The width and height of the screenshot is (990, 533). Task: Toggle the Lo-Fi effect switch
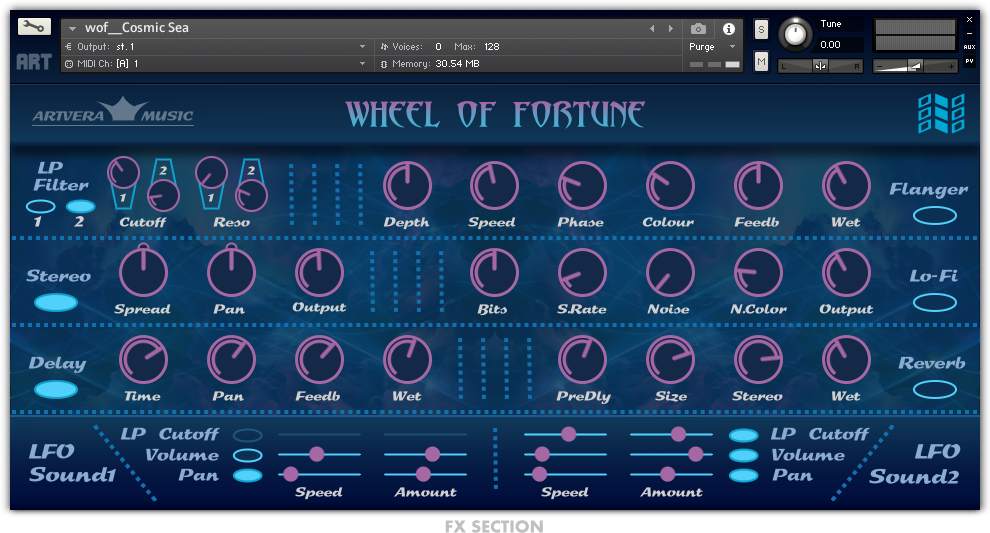(934, 302)
